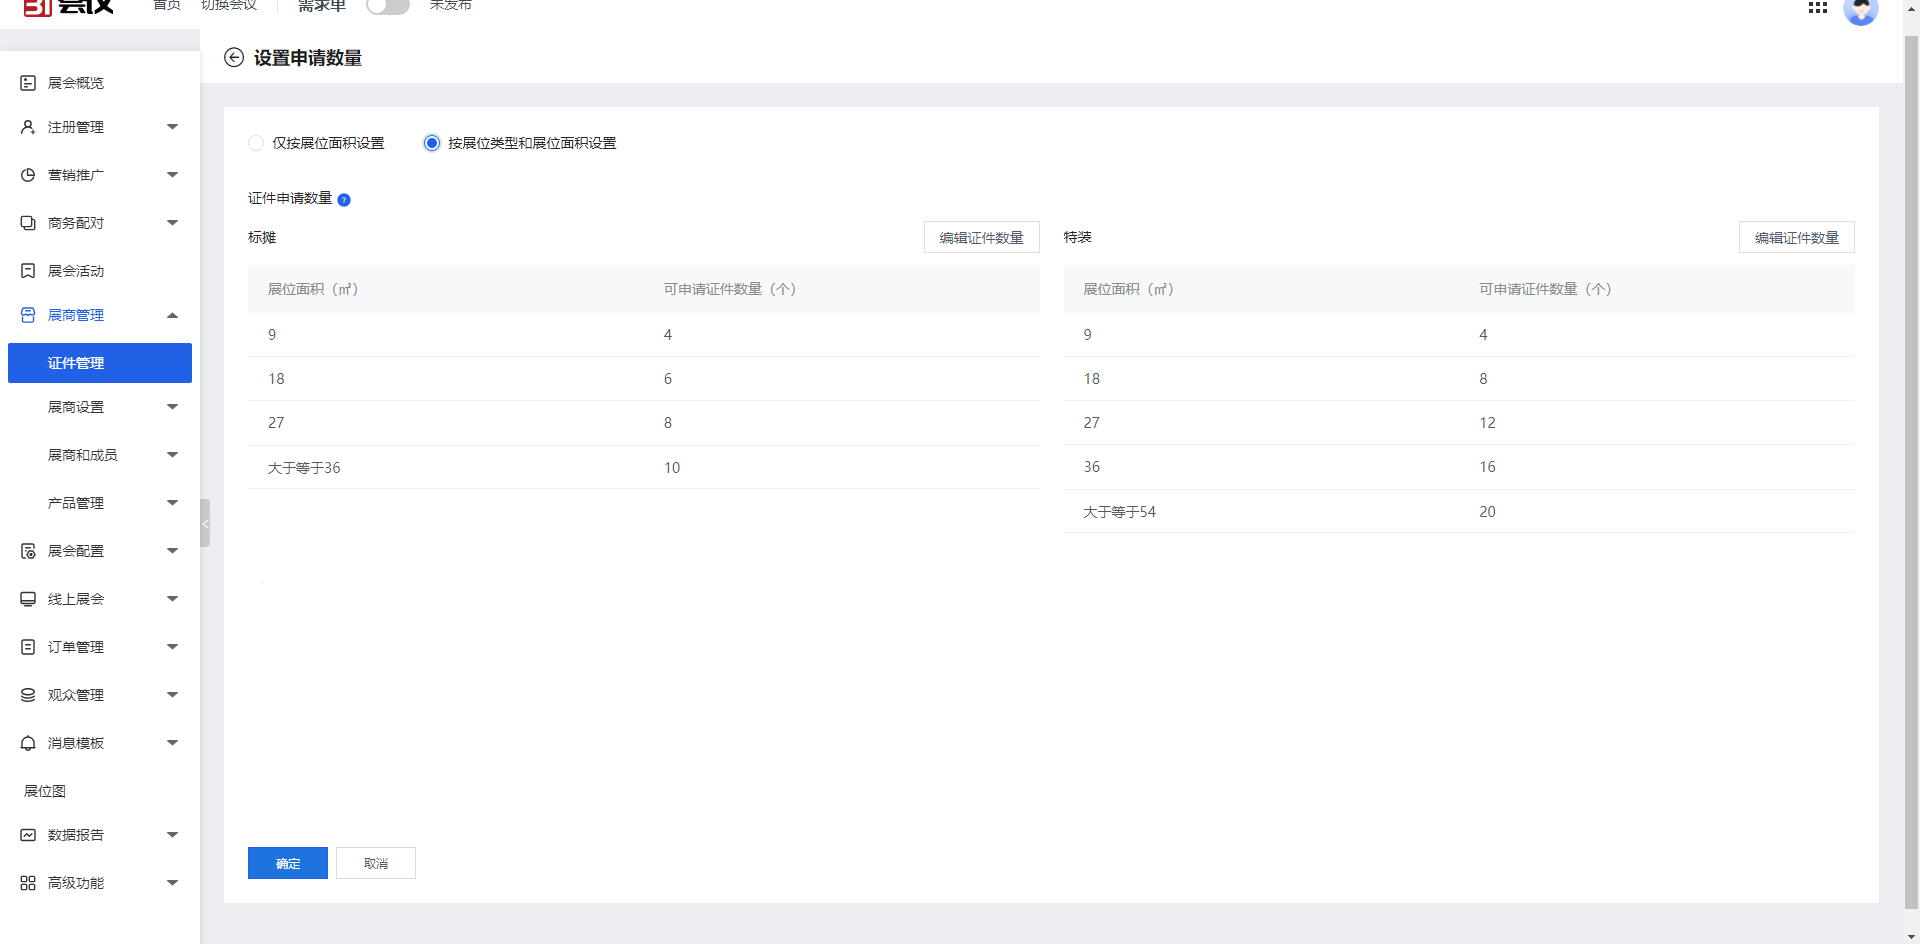
Task: Click 编辑证件数量 for 特装 table
Action: [x=1796, y=238]
